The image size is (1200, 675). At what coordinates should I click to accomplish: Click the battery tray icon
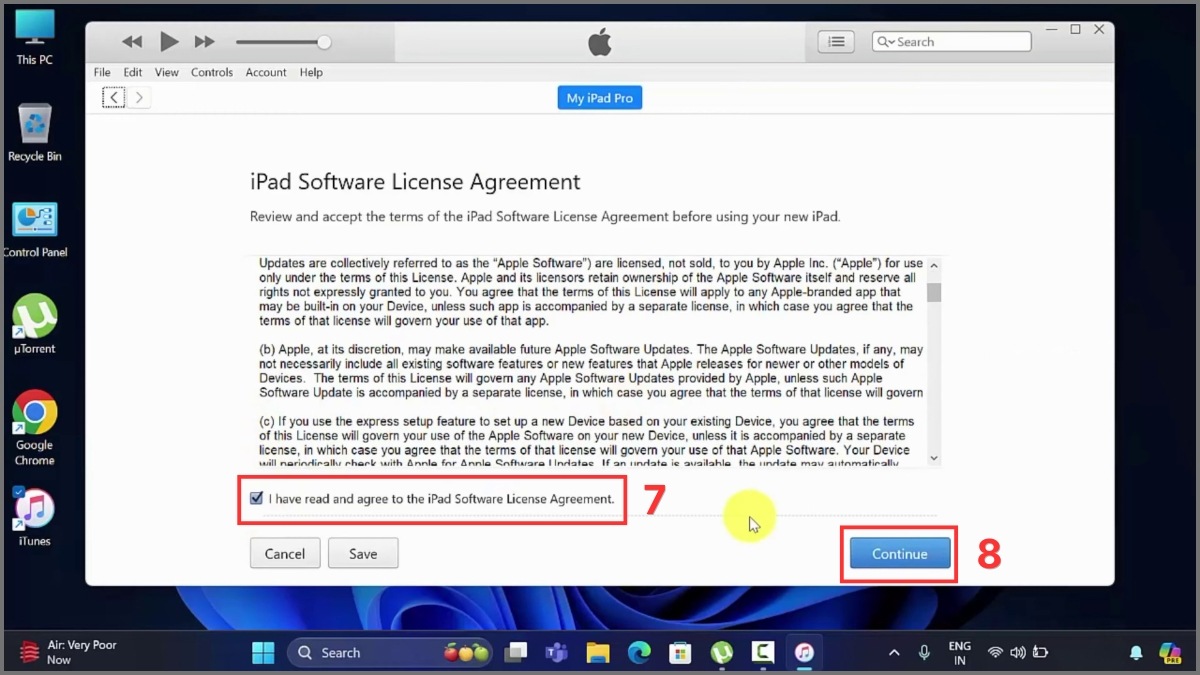tap(1040, 653)
